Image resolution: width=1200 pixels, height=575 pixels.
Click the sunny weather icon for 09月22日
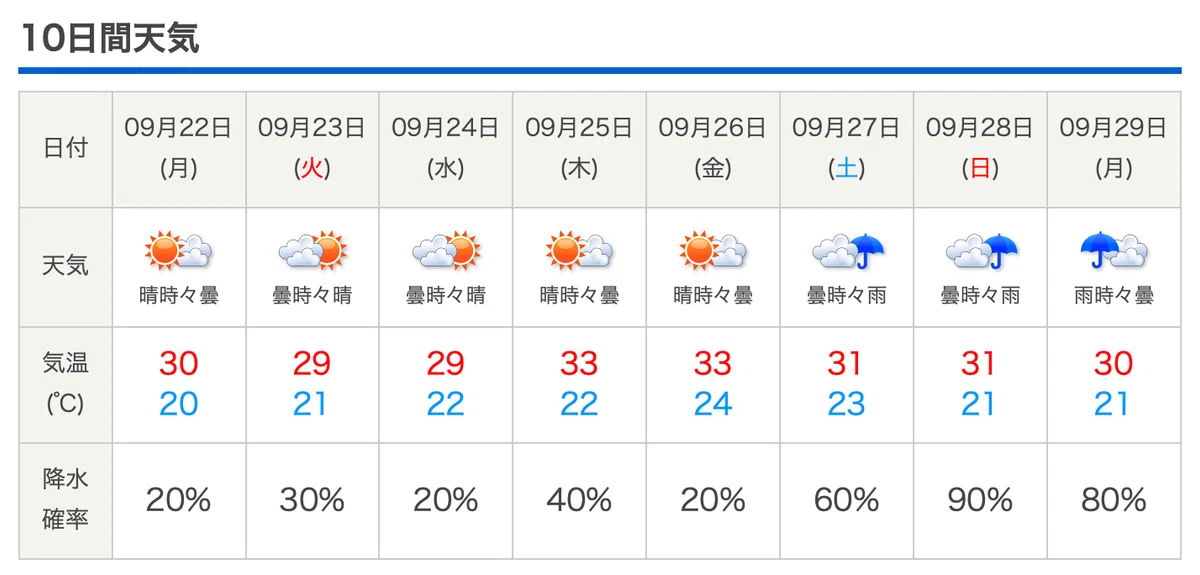pos(179,250)
